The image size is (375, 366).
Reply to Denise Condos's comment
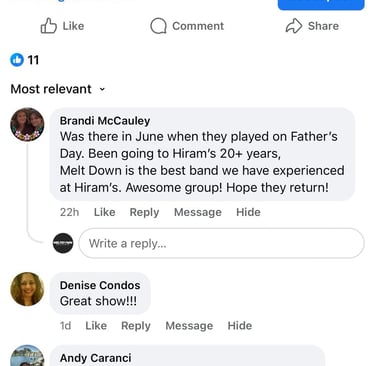[x=136, y=325]
